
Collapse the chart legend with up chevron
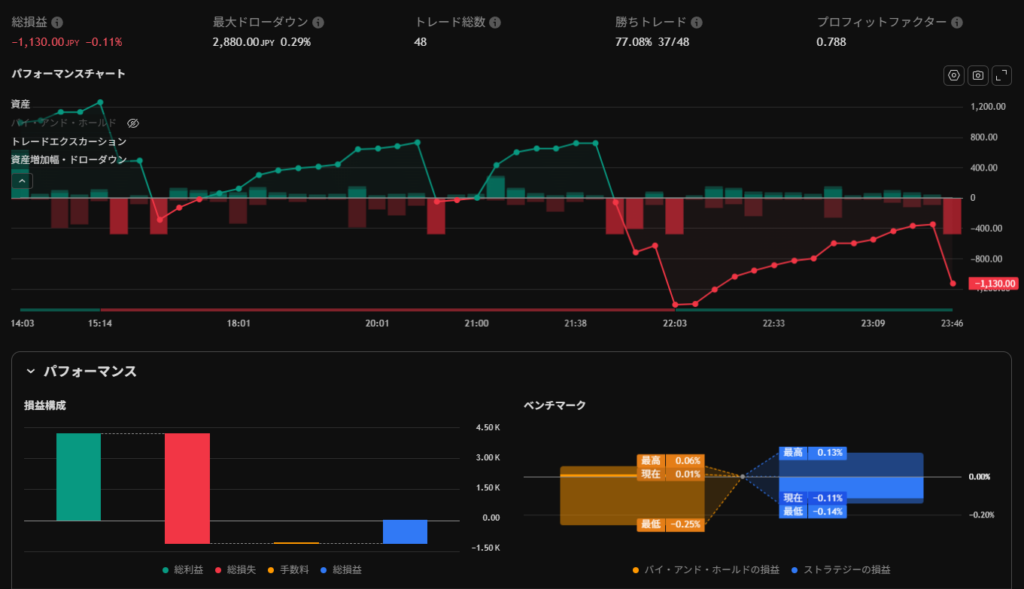coord(22,181)
